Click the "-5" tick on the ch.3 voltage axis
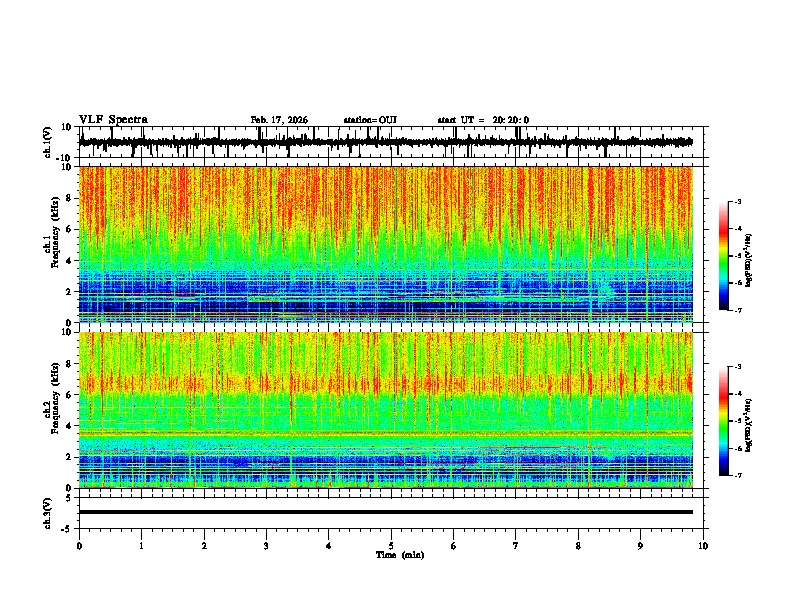 pyautogui.click(x=67, y=529)
